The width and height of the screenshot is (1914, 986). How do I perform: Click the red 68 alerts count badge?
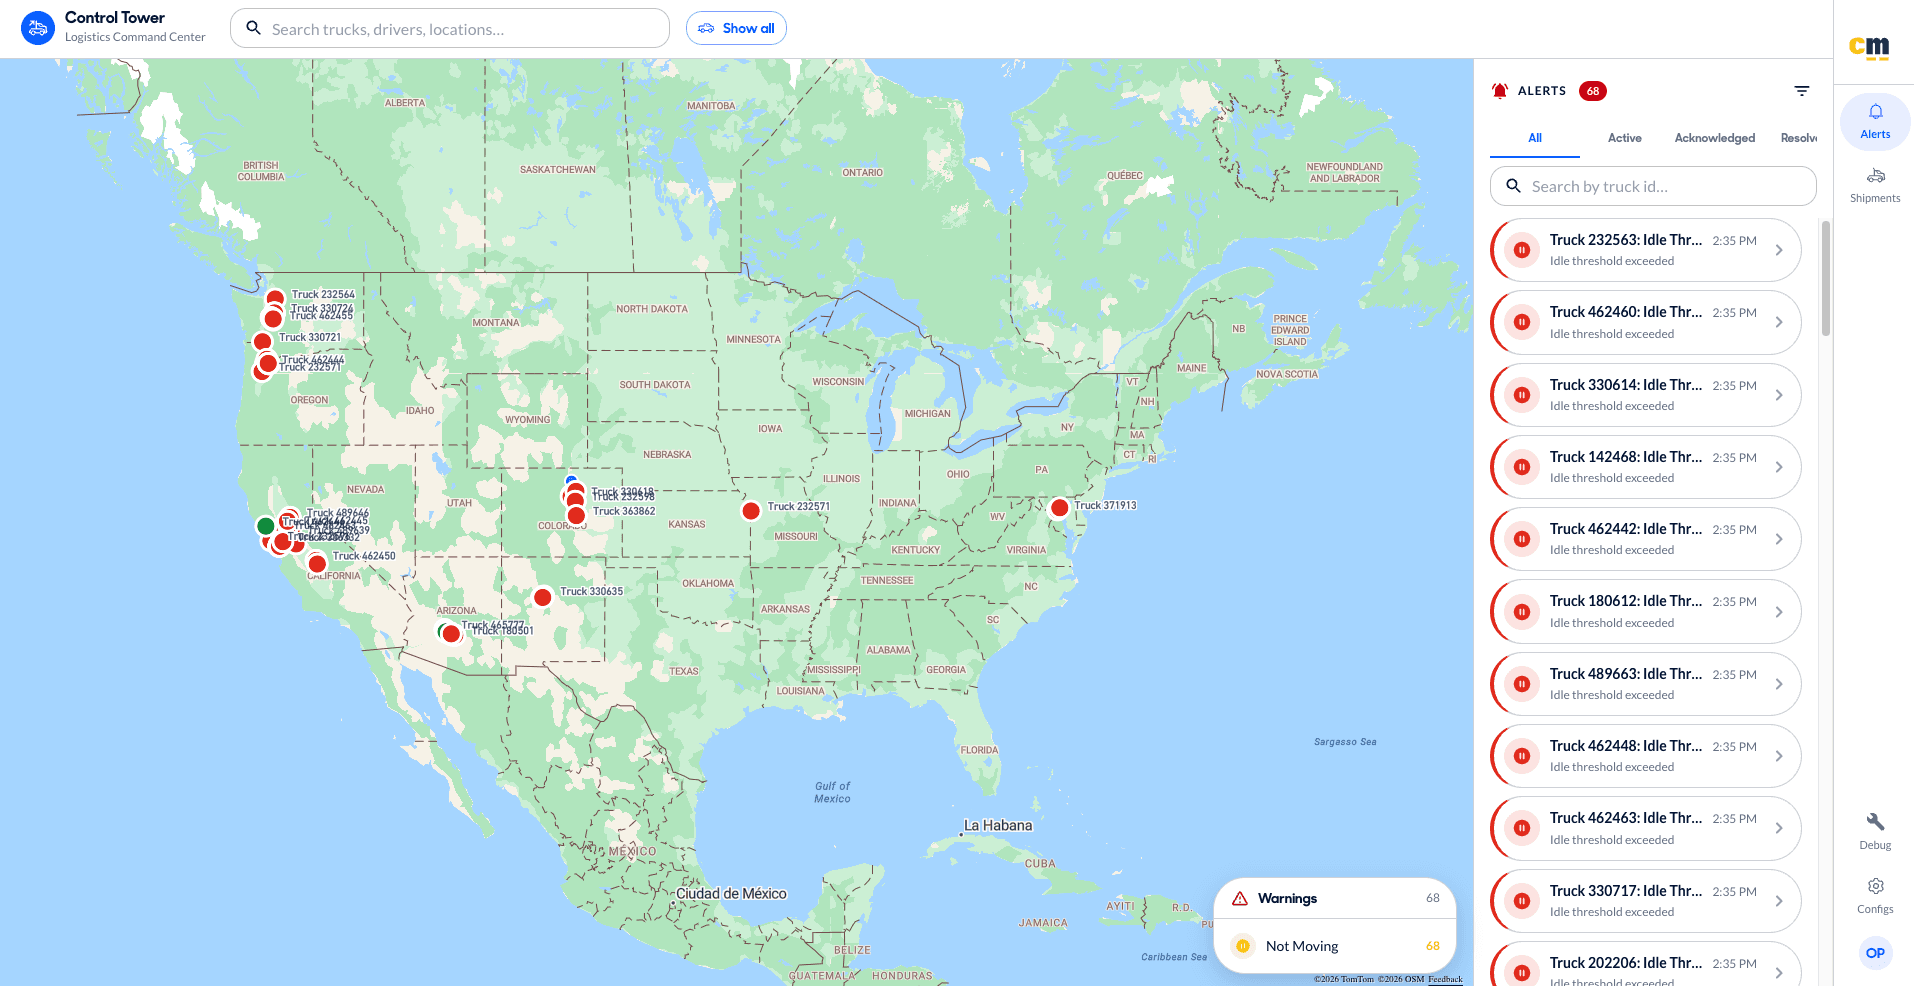pyautogui.click(x=1593, y=91)
